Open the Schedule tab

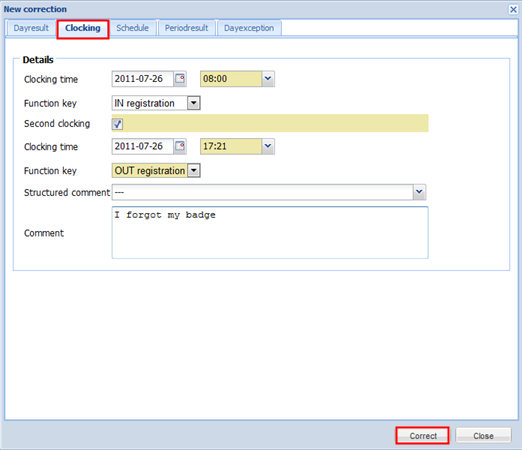pyautogui.click(x=132, y=28)
